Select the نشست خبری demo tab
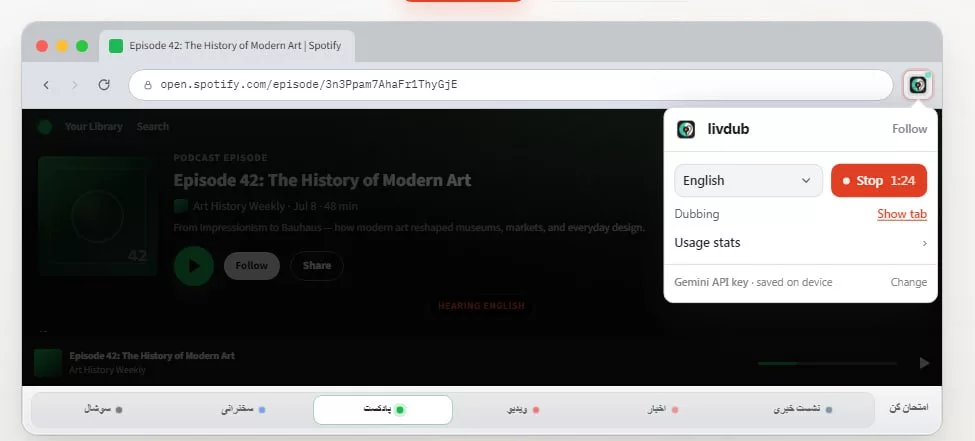975x441 pixels. (x=803, y=410)
